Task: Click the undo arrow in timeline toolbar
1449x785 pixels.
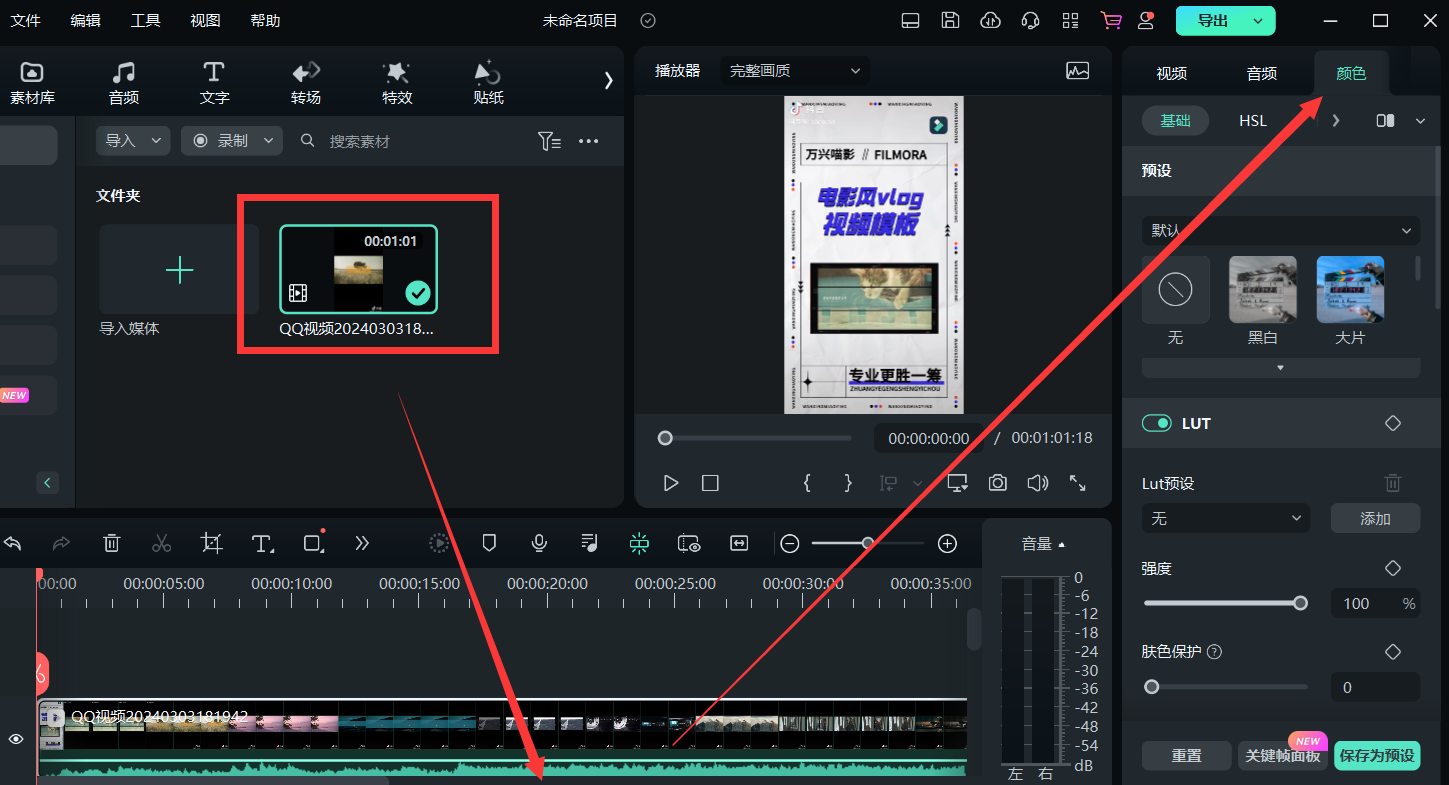Action: tap(13, 543)
